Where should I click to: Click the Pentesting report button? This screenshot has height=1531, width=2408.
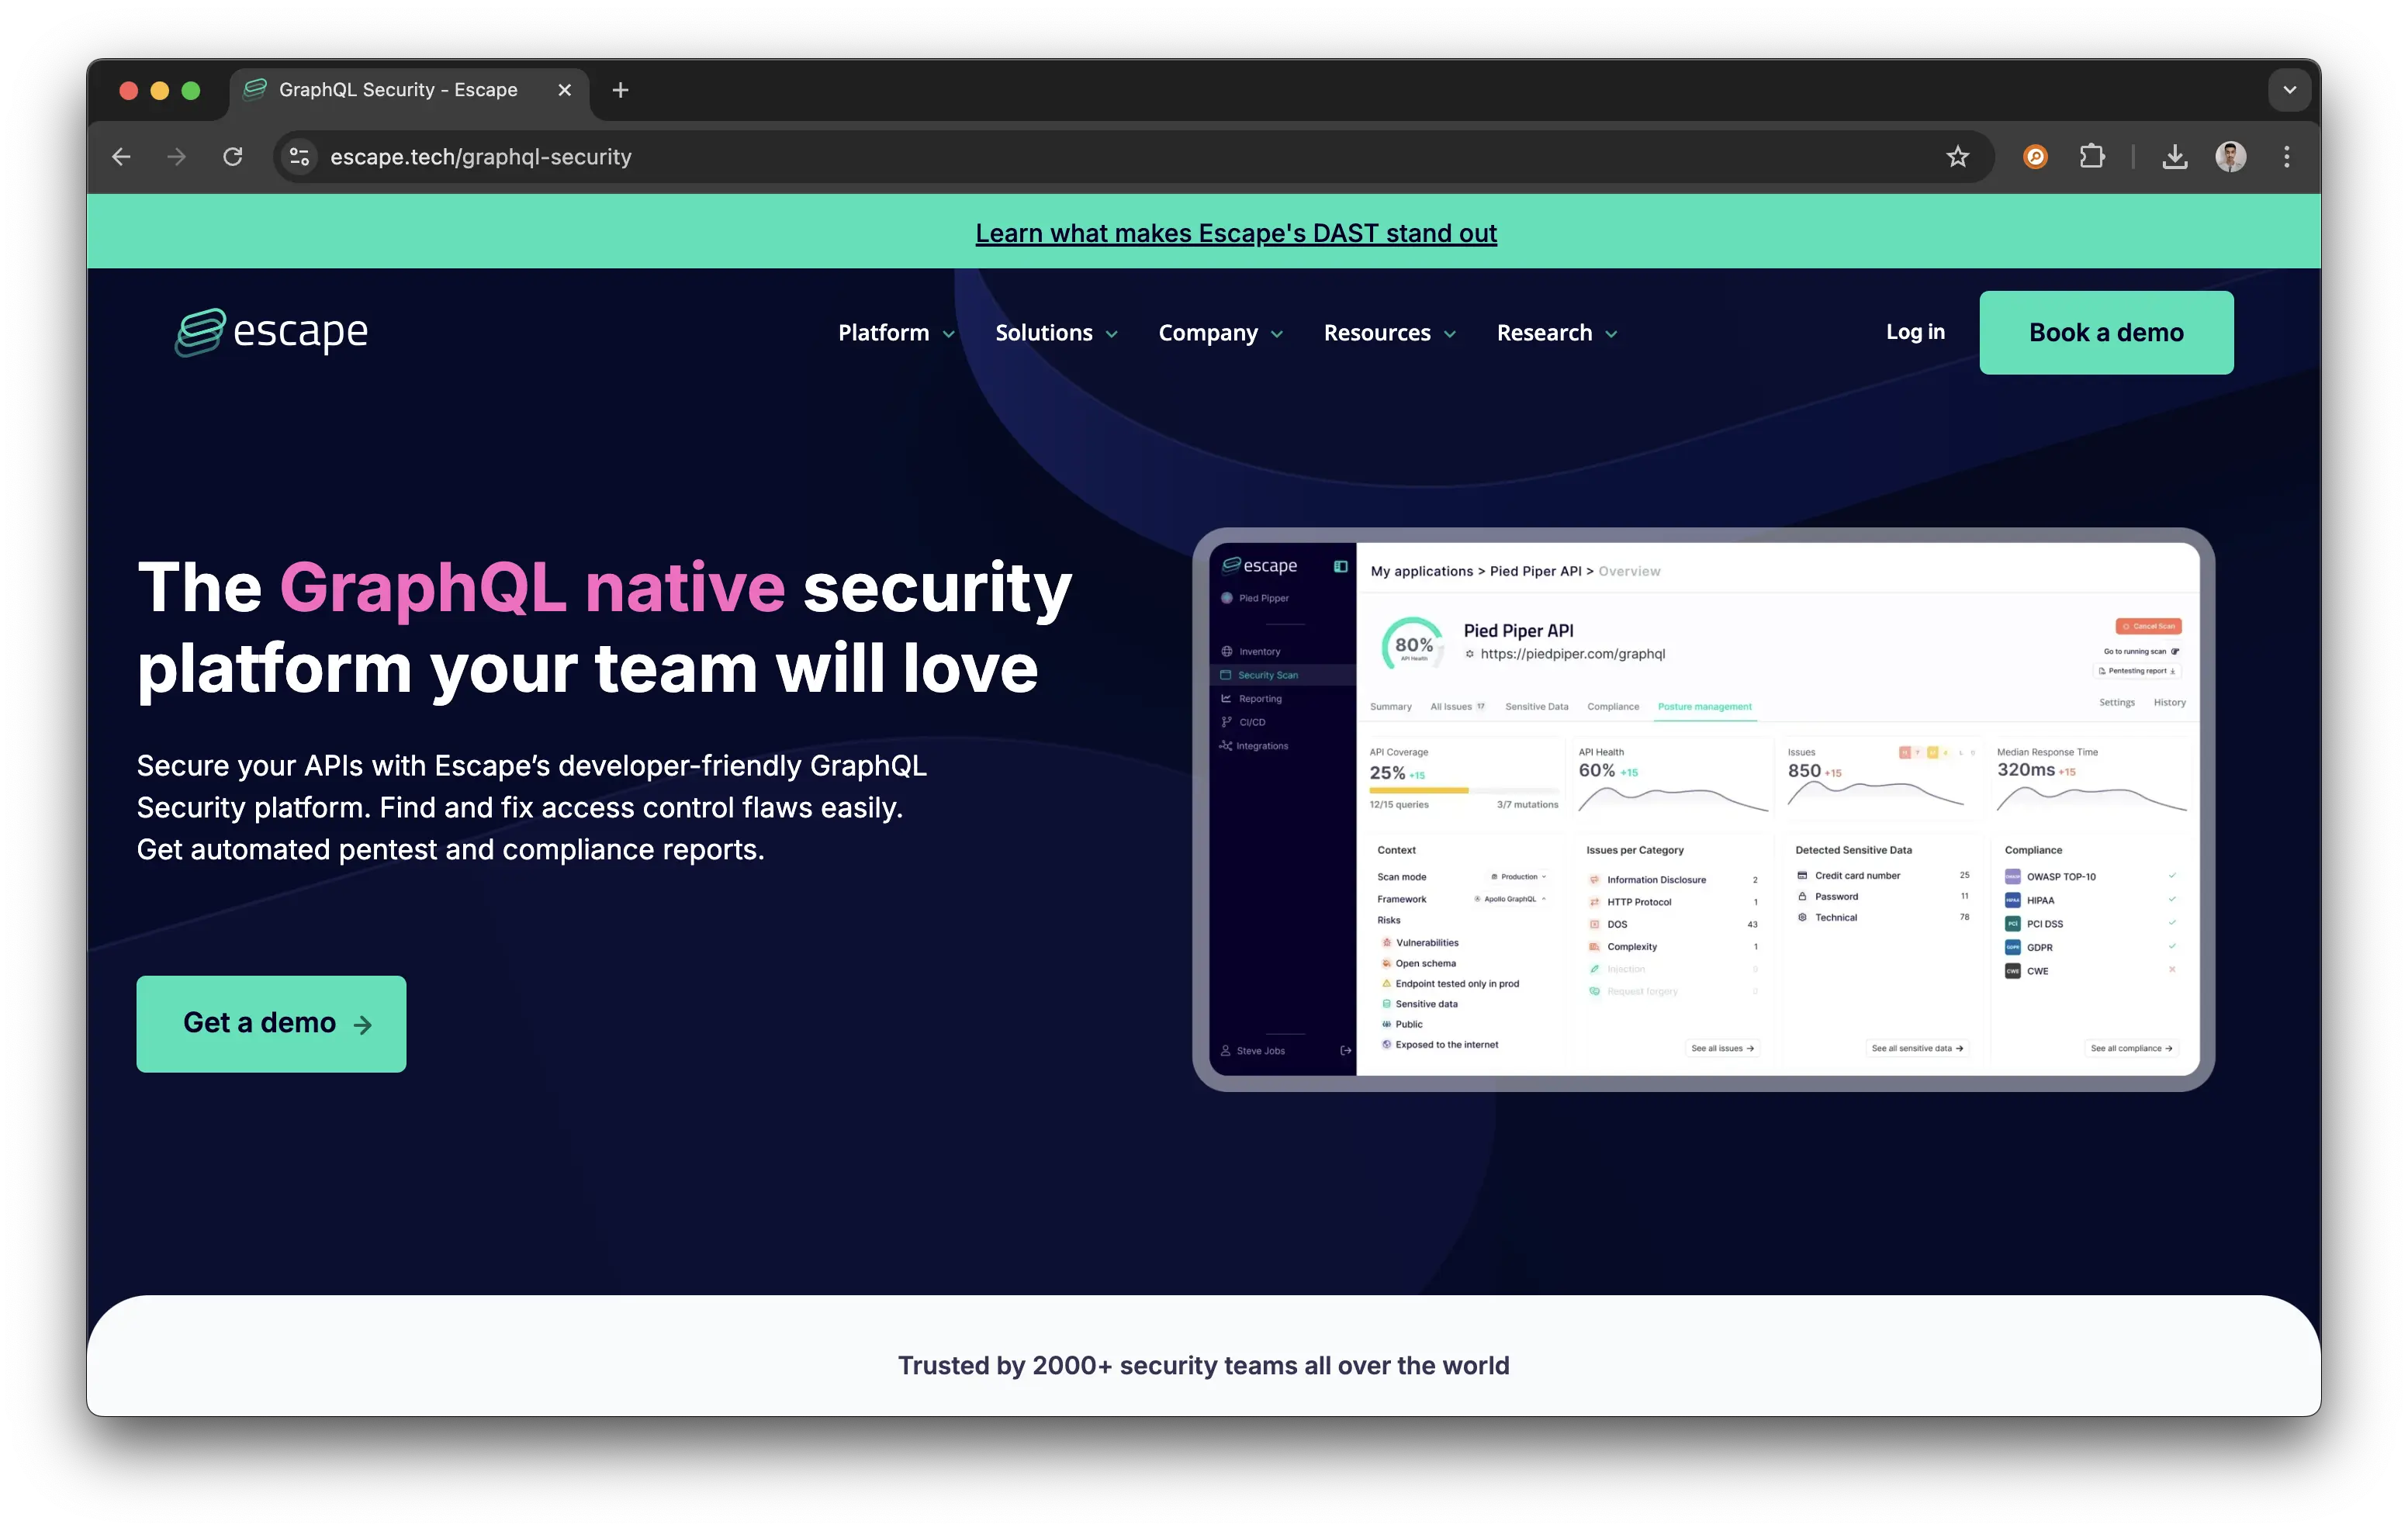pos(2137,671)
